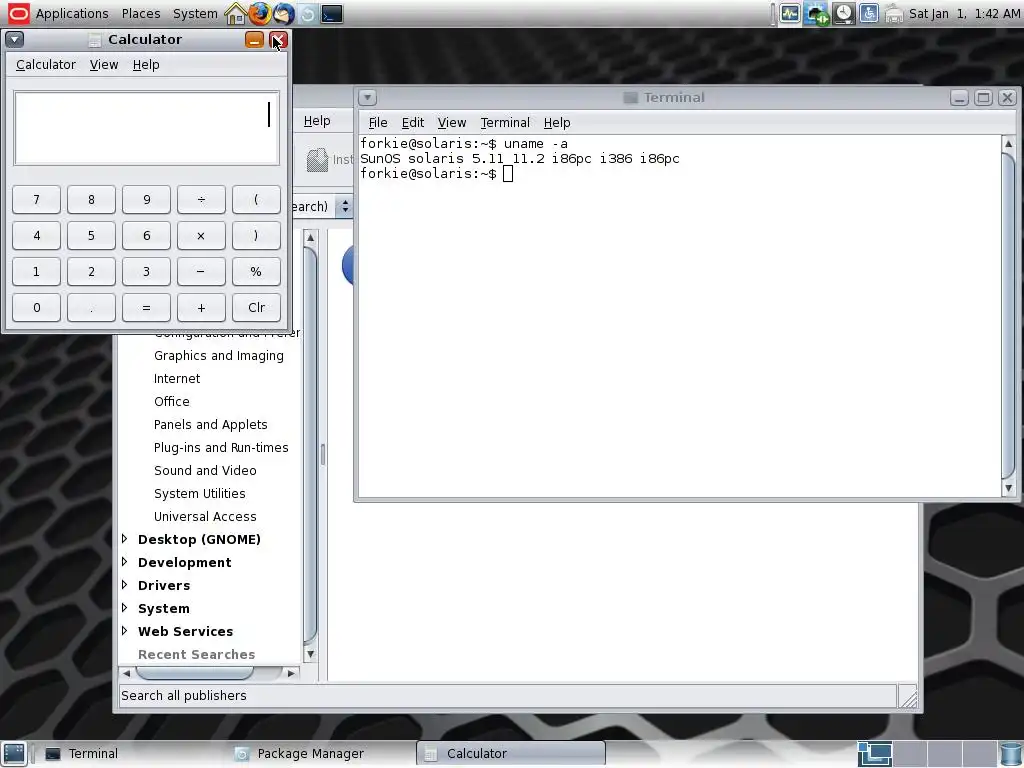Click the multiply button on Calculator
Image resolution: width=1024 pixels, height=768 pixels.
[x=201, y=236]
